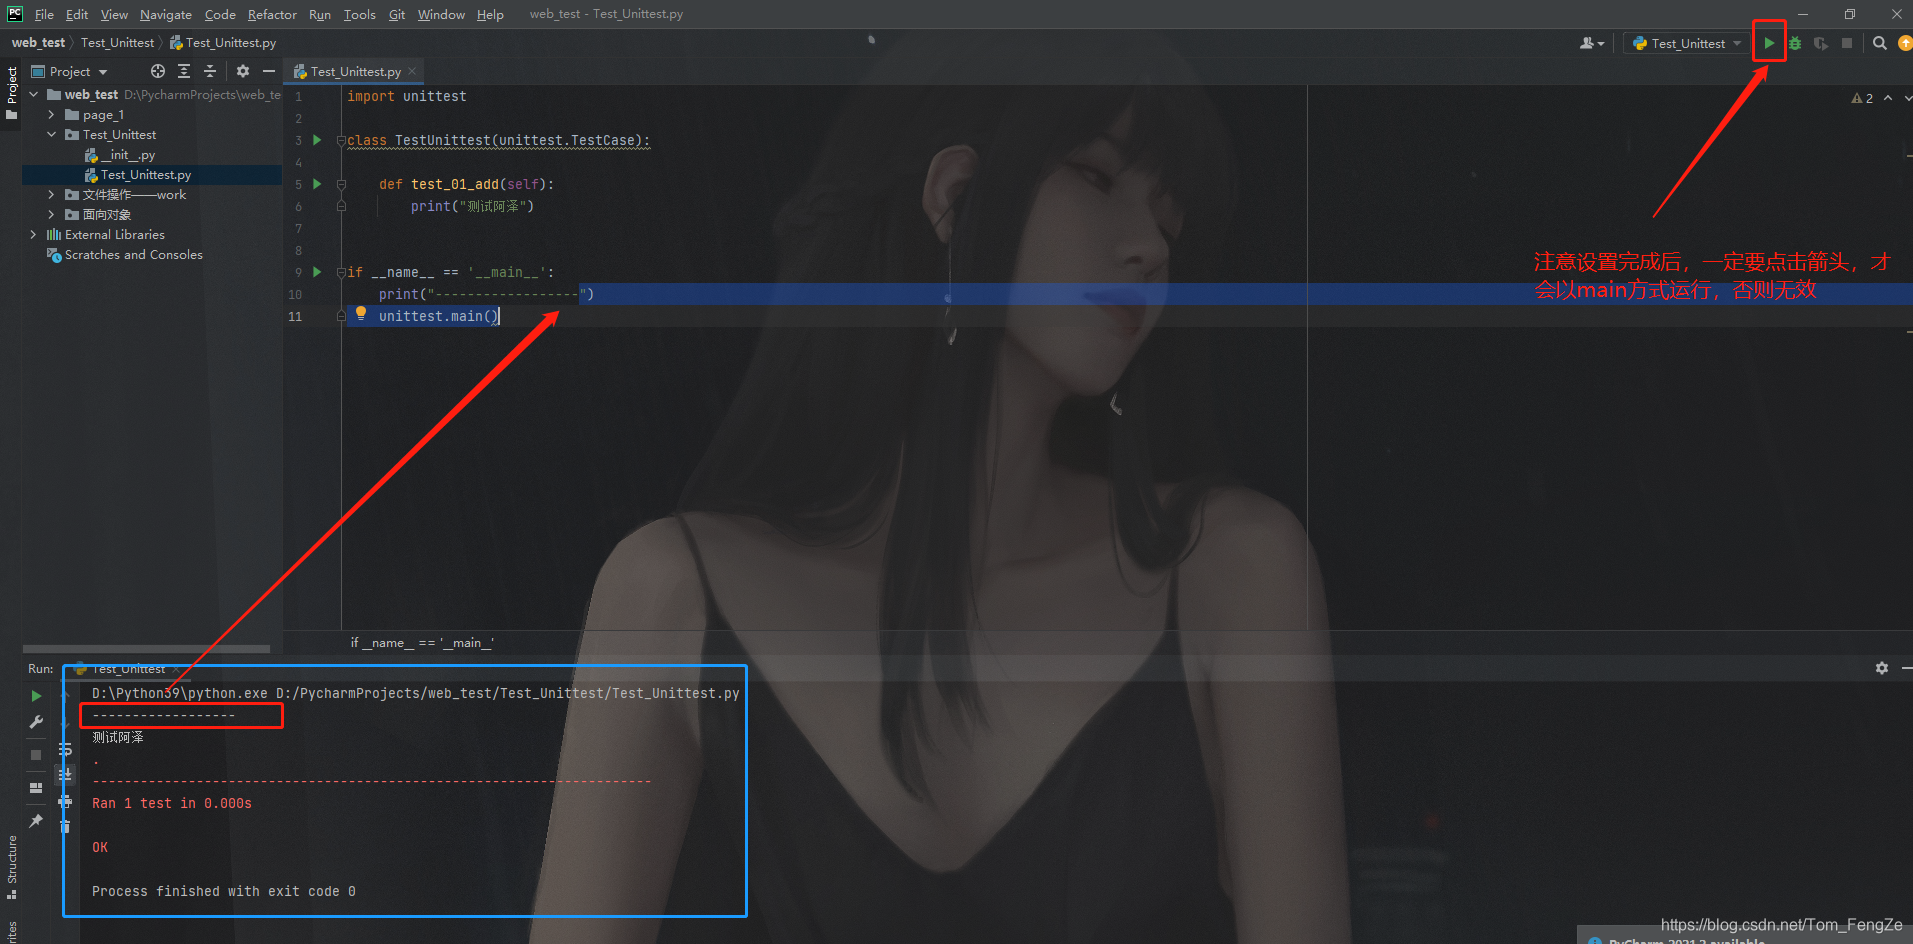
Task: Run with Coverage from the toolbar
Action: tap(1821, 43)
